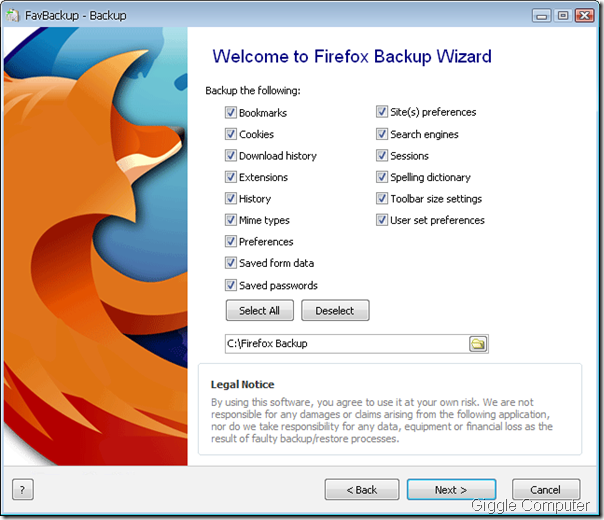This screenshot has height=520, width=604.
Task: Click the Welcome to Firefox Backup Wizard title
Action: 352,56
